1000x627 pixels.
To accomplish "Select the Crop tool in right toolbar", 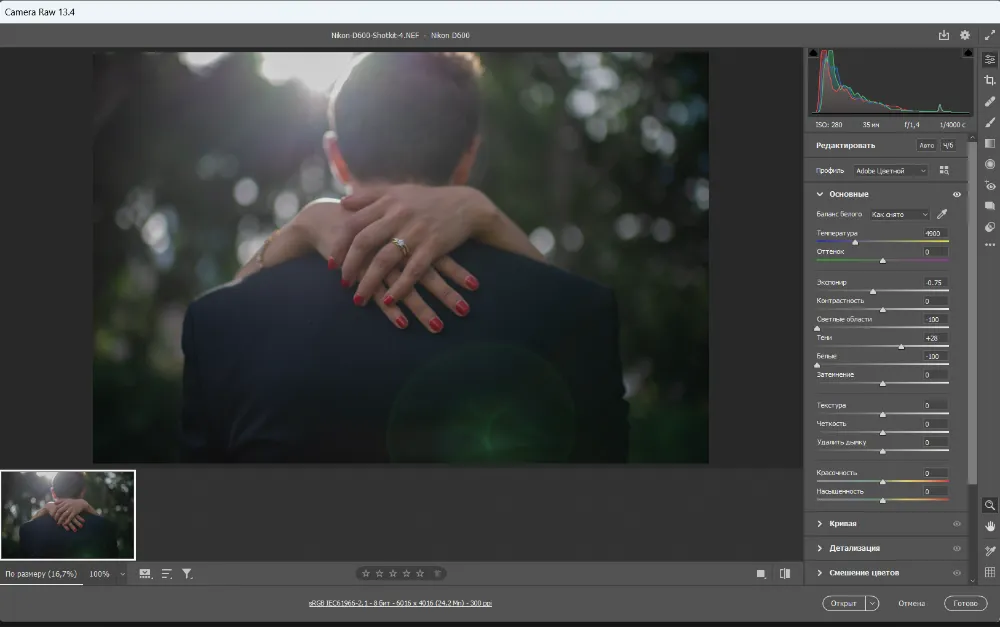I will pos(989,80).
